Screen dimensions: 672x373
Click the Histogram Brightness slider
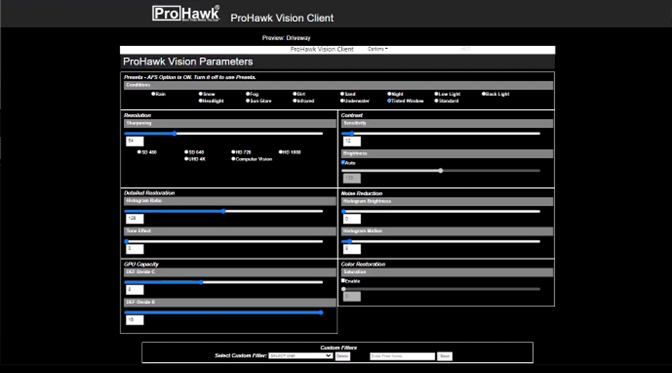tap(441, 211)
